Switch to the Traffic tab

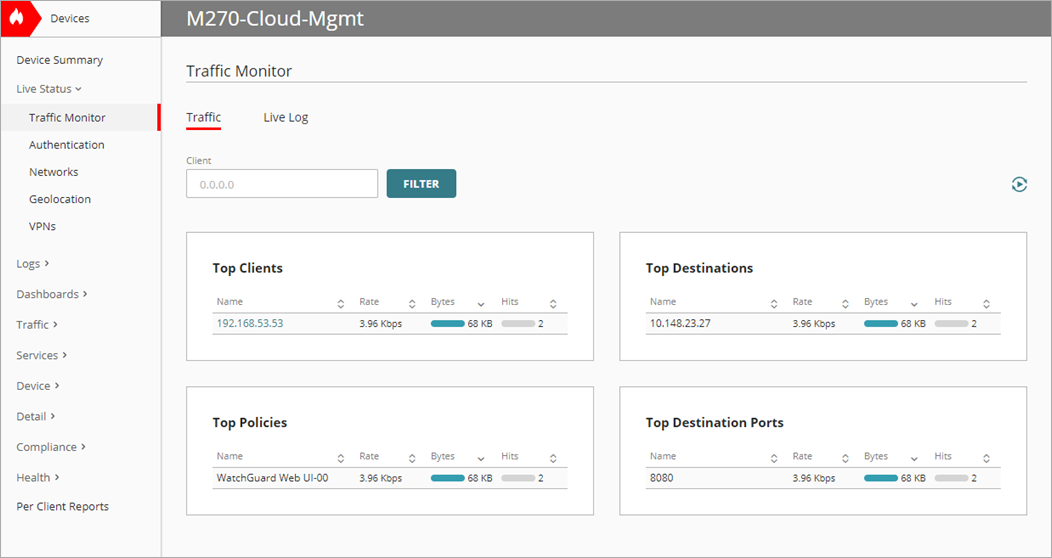pyautogui.click(x=203, y=117)
